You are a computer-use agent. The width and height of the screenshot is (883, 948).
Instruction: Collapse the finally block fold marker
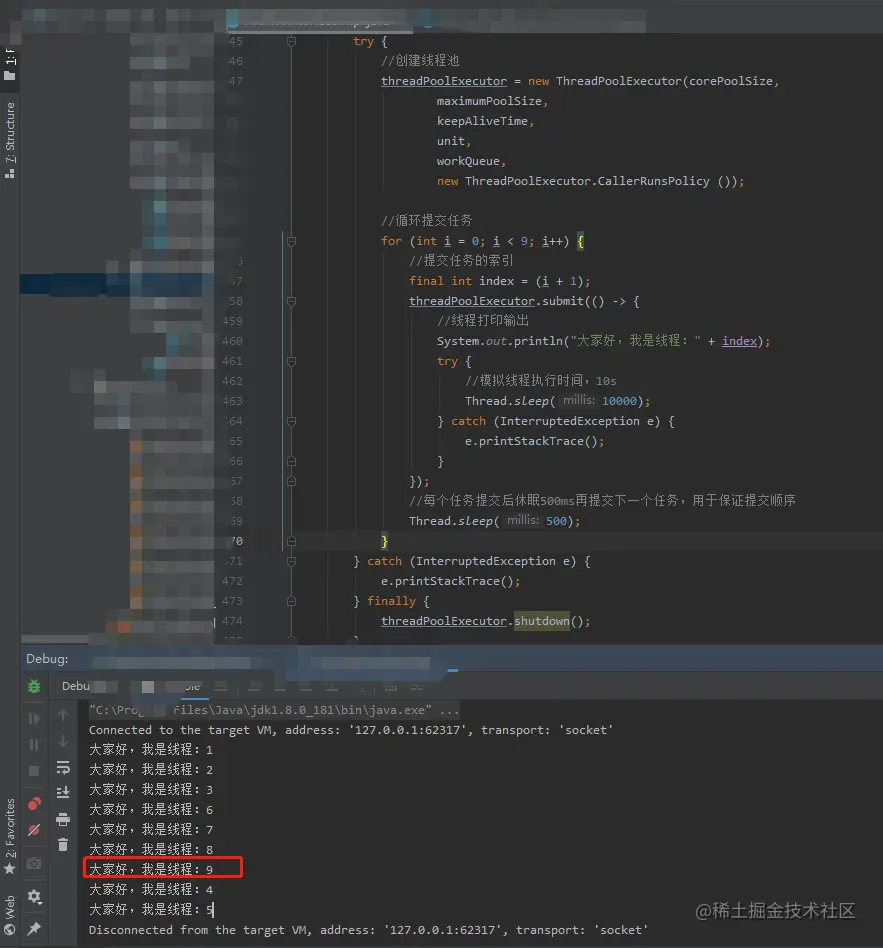[x=292, y=601]
